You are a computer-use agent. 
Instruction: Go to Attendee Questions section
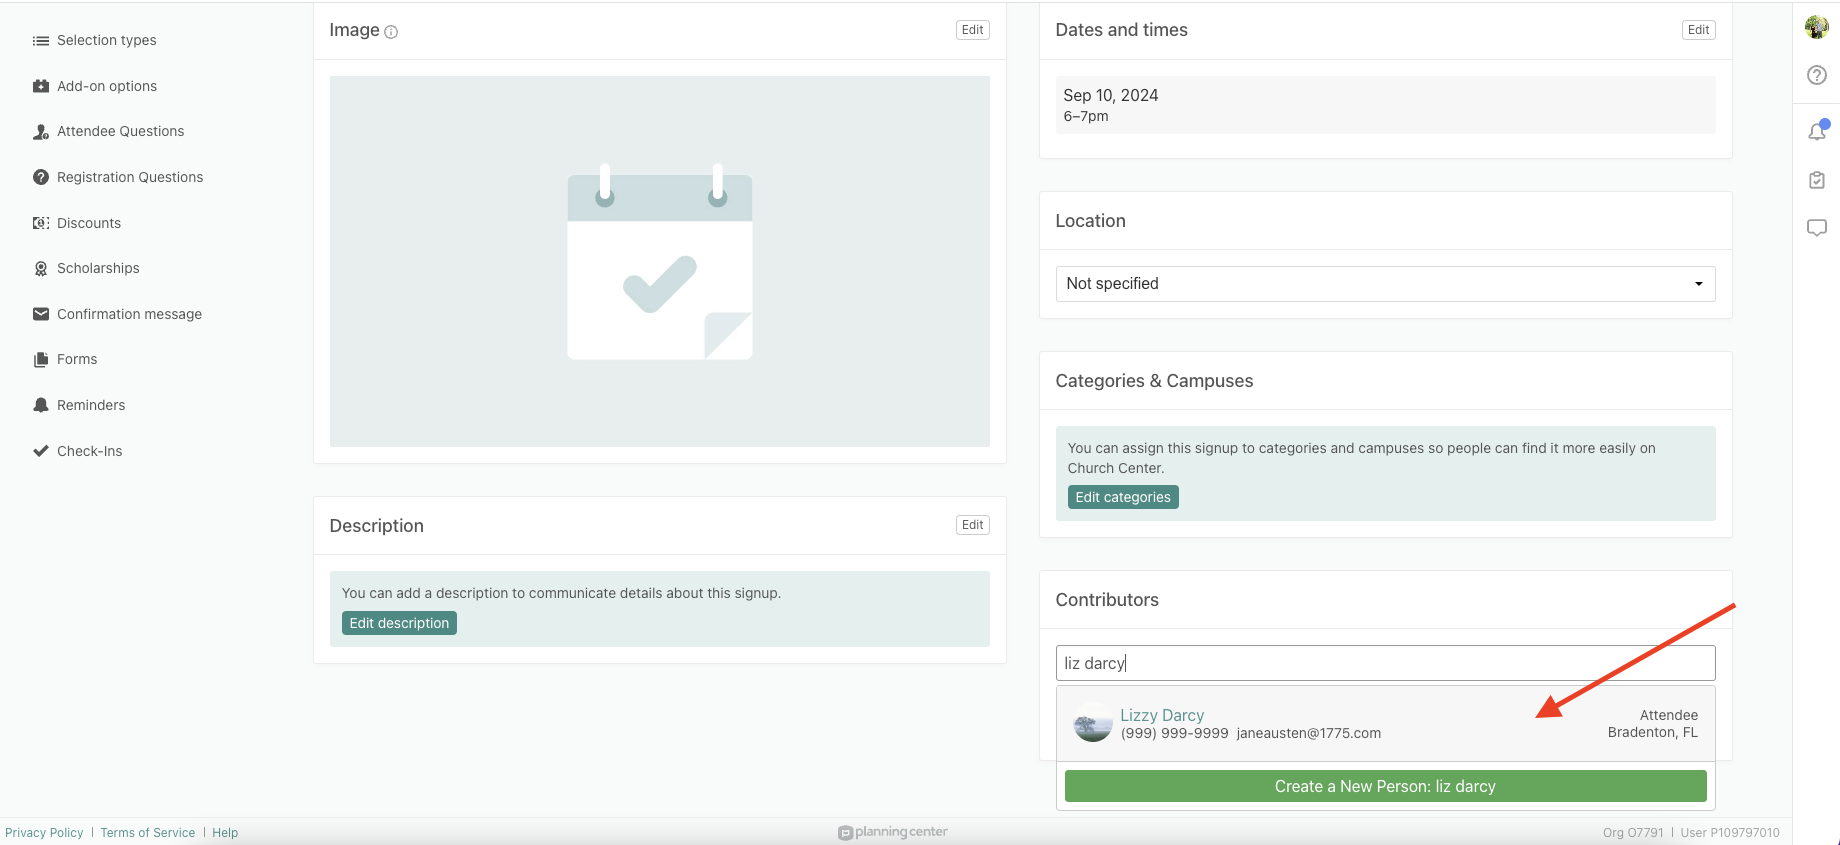point(120,132)
